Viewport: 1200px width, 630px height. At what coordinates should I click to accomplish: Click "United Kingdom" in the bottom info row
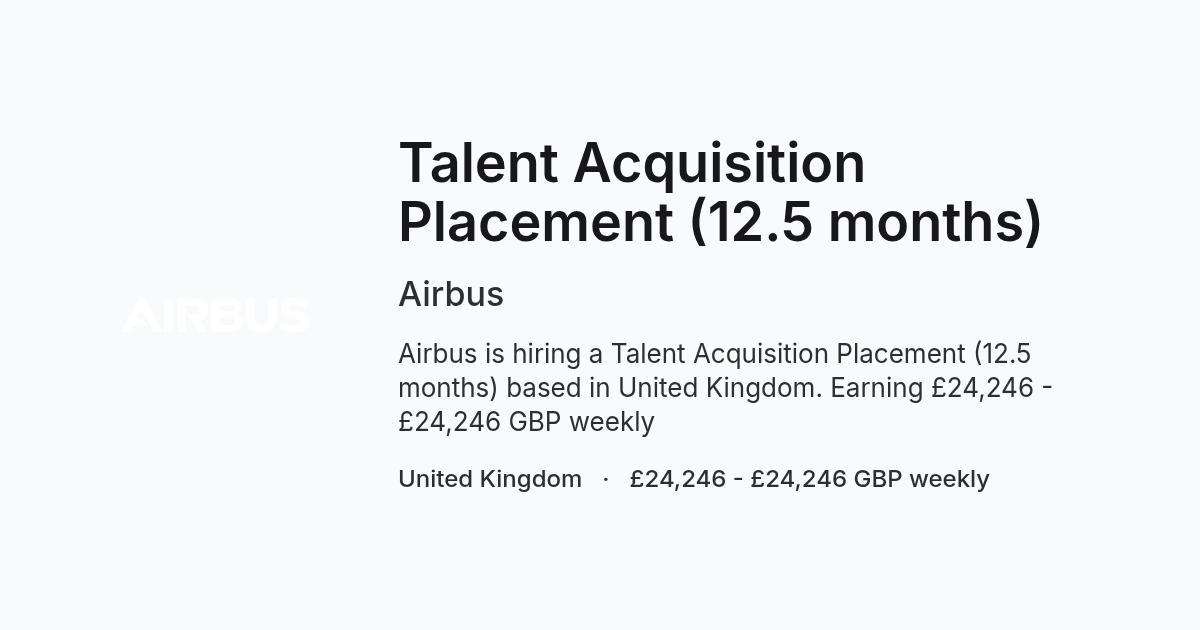click(x=490, y=479)
